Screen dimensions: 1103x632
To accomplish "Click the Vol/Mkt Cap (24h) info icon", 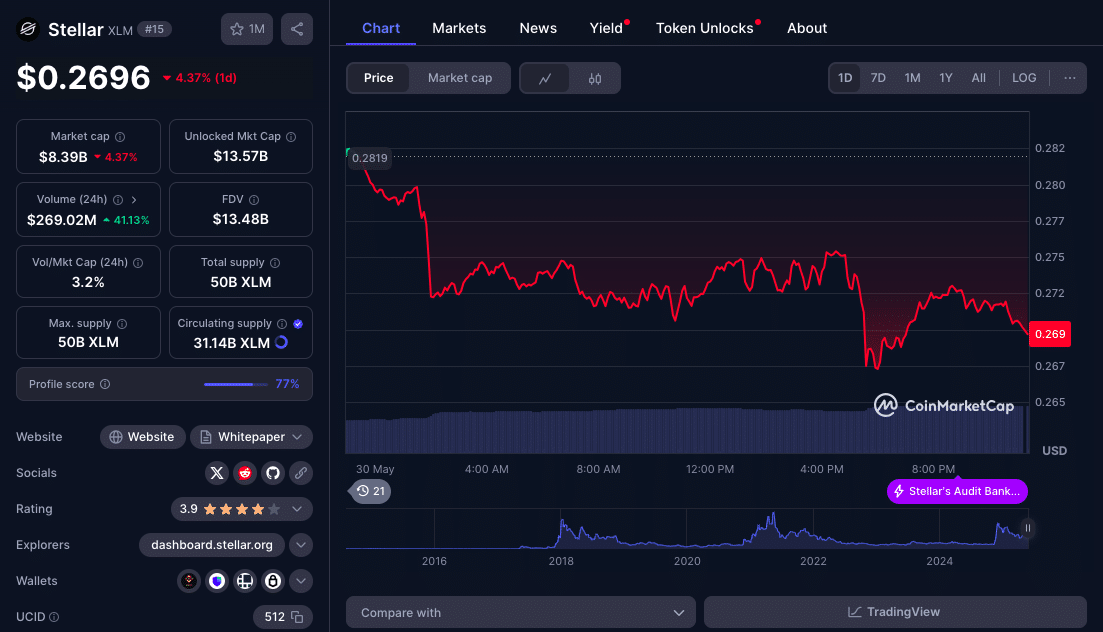I will click(x=139, y=263).
